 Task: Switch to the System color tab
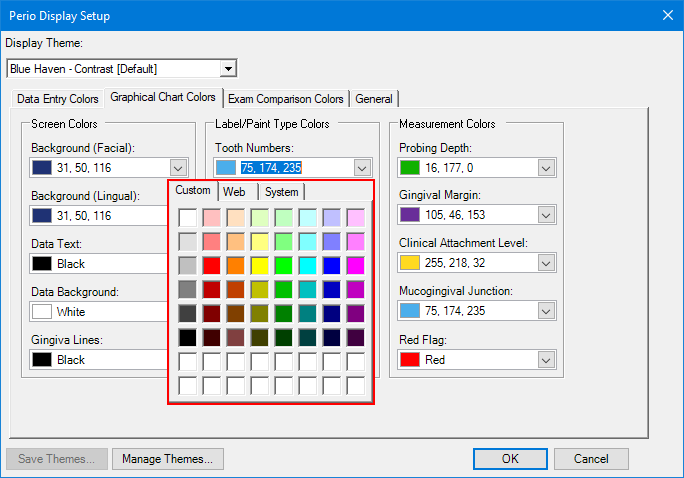coord(282,192)
